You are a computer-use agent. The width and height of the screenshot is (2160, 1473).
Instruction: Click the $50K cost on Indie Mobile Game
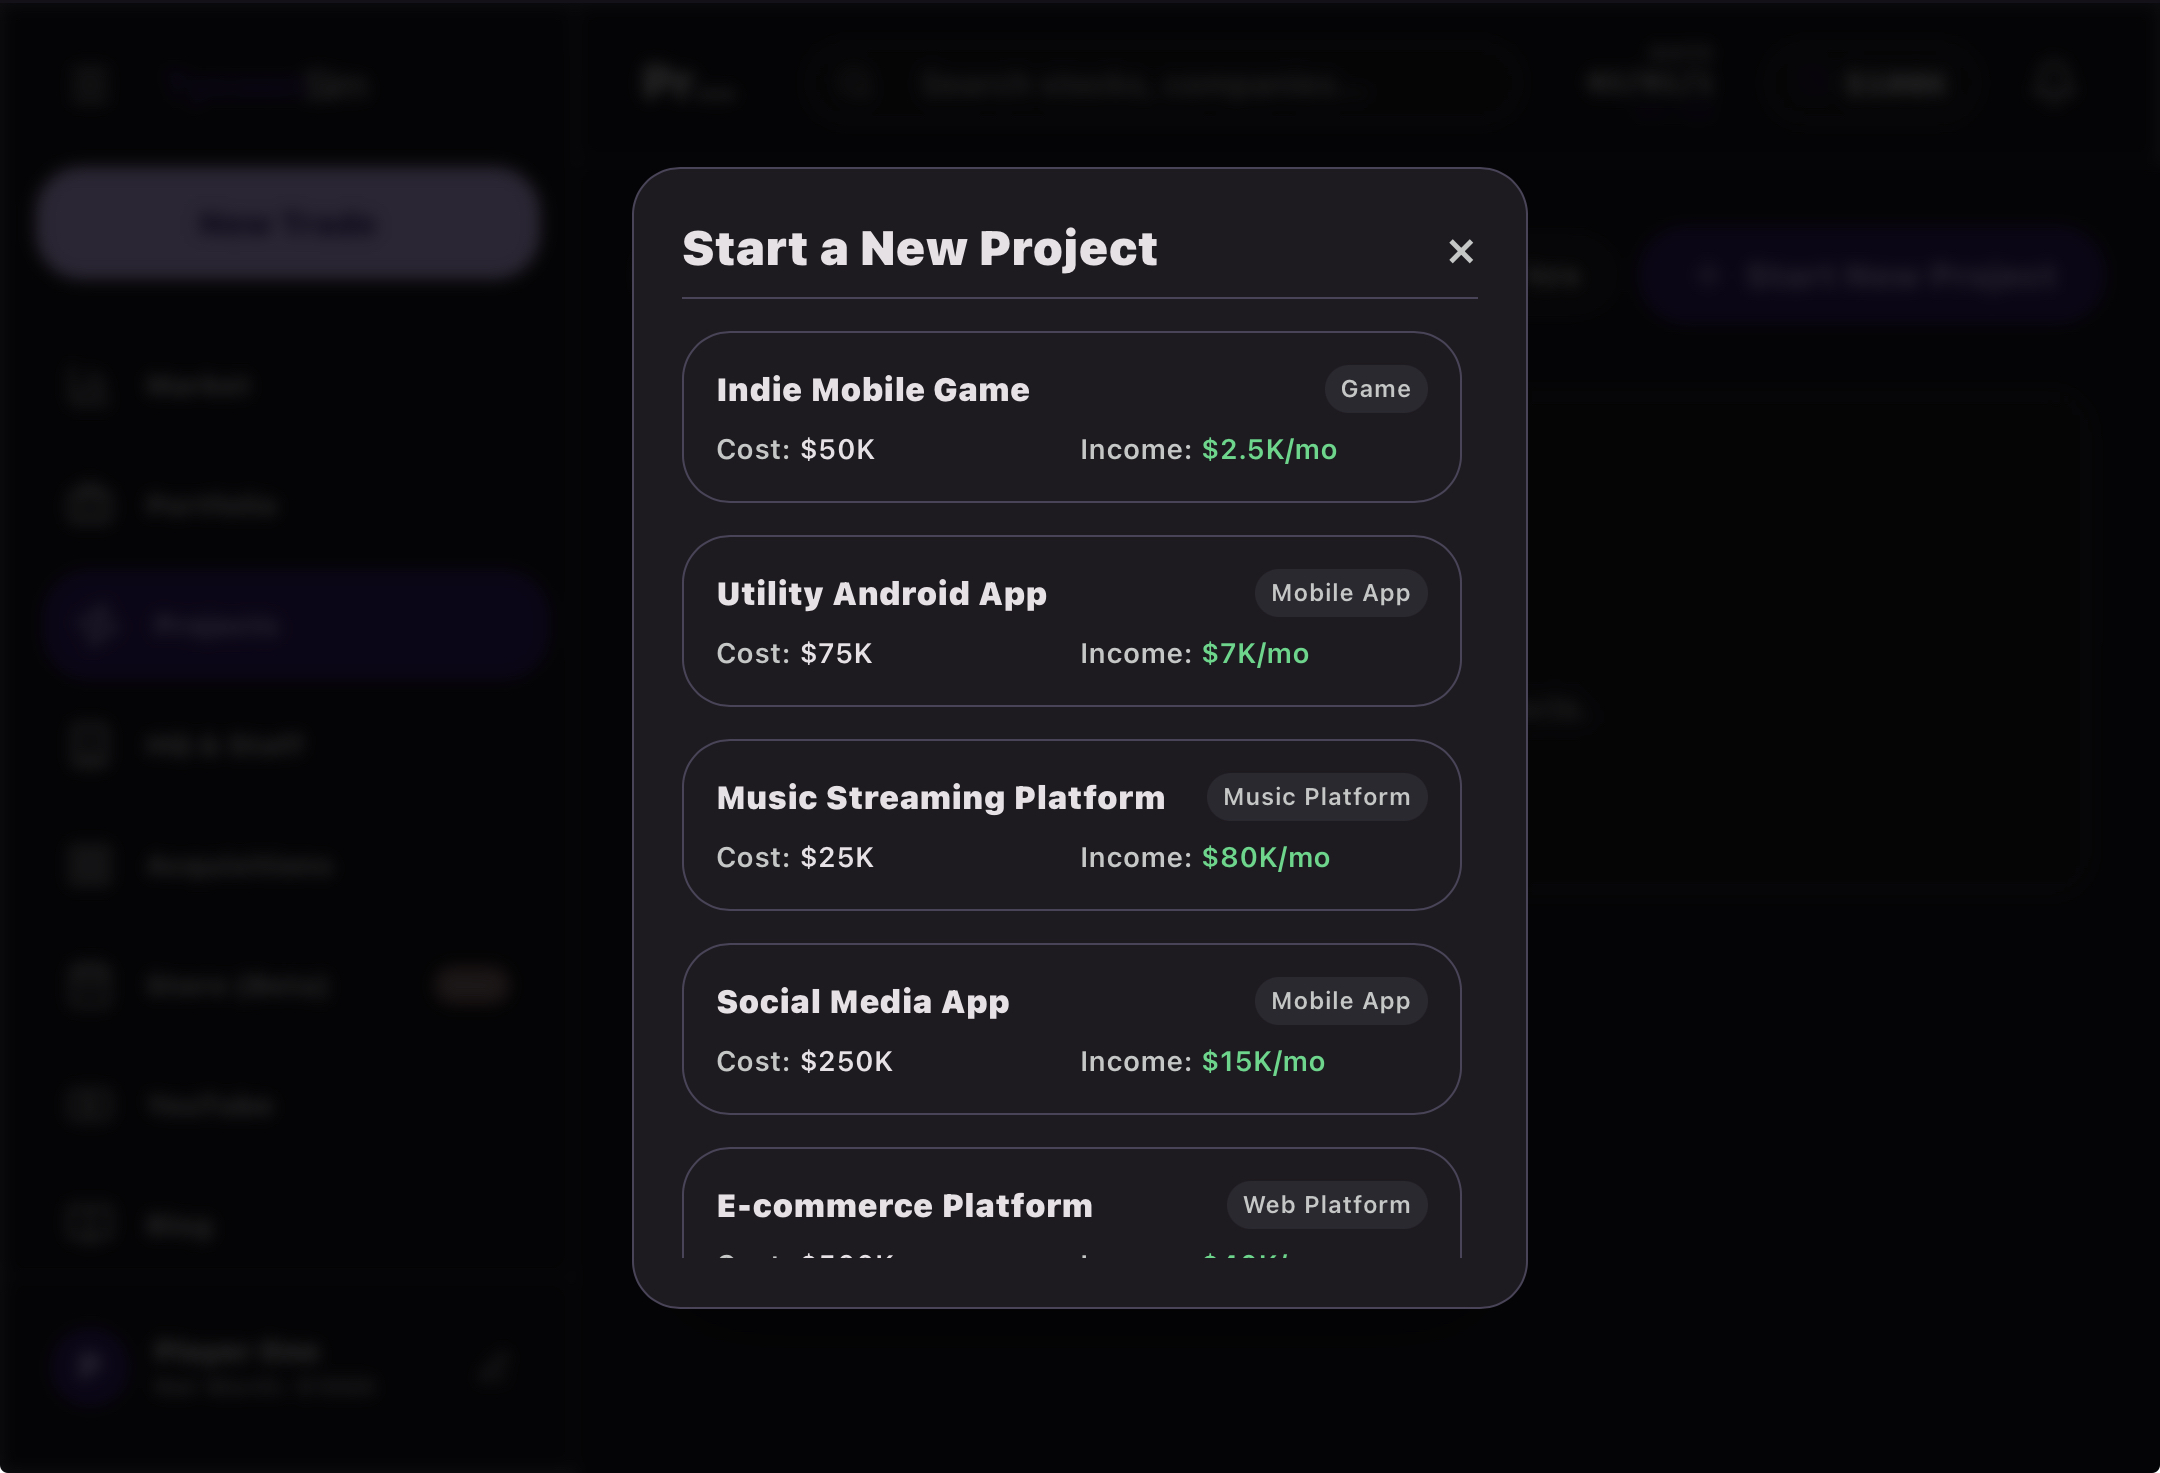[x=837, y=450]
